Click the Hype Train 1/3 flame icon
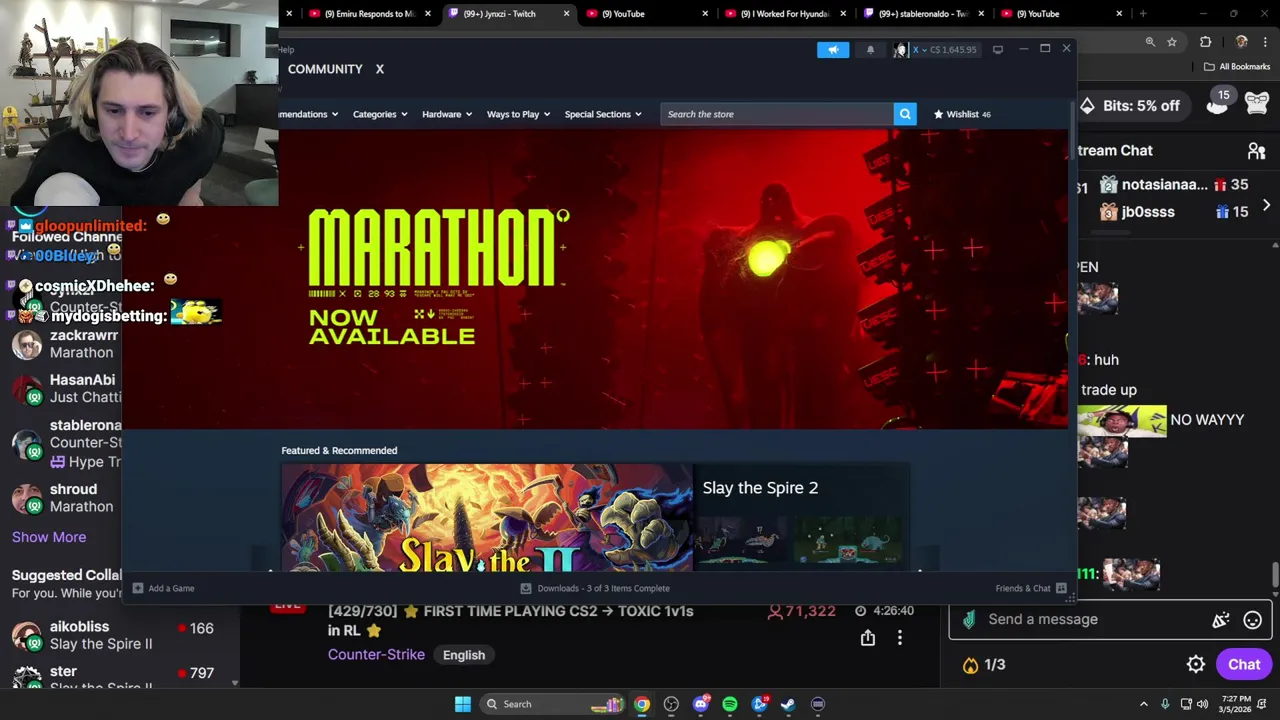Screen dimensions: 1280x720 click(x=970, y=665)
